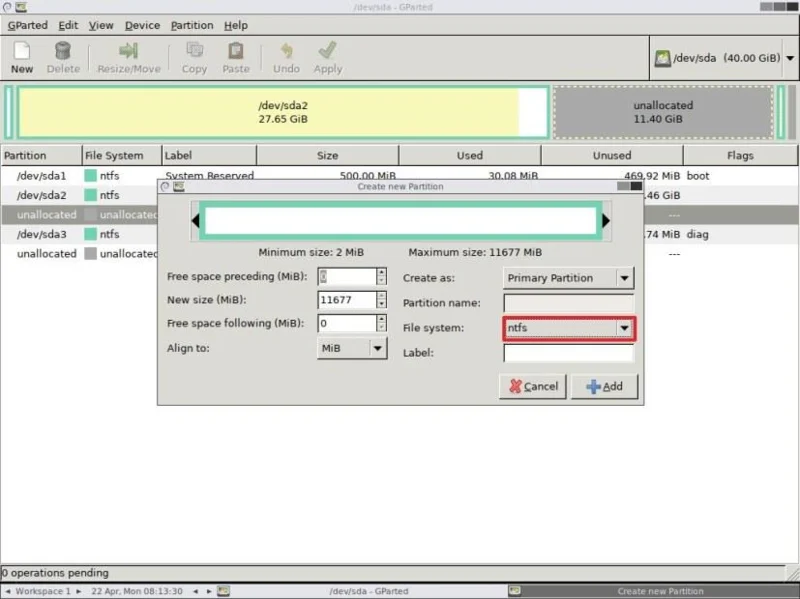Viewport: 800px width, 599px height.
Task: Click the Label text field
Action: tap(568, 353)
